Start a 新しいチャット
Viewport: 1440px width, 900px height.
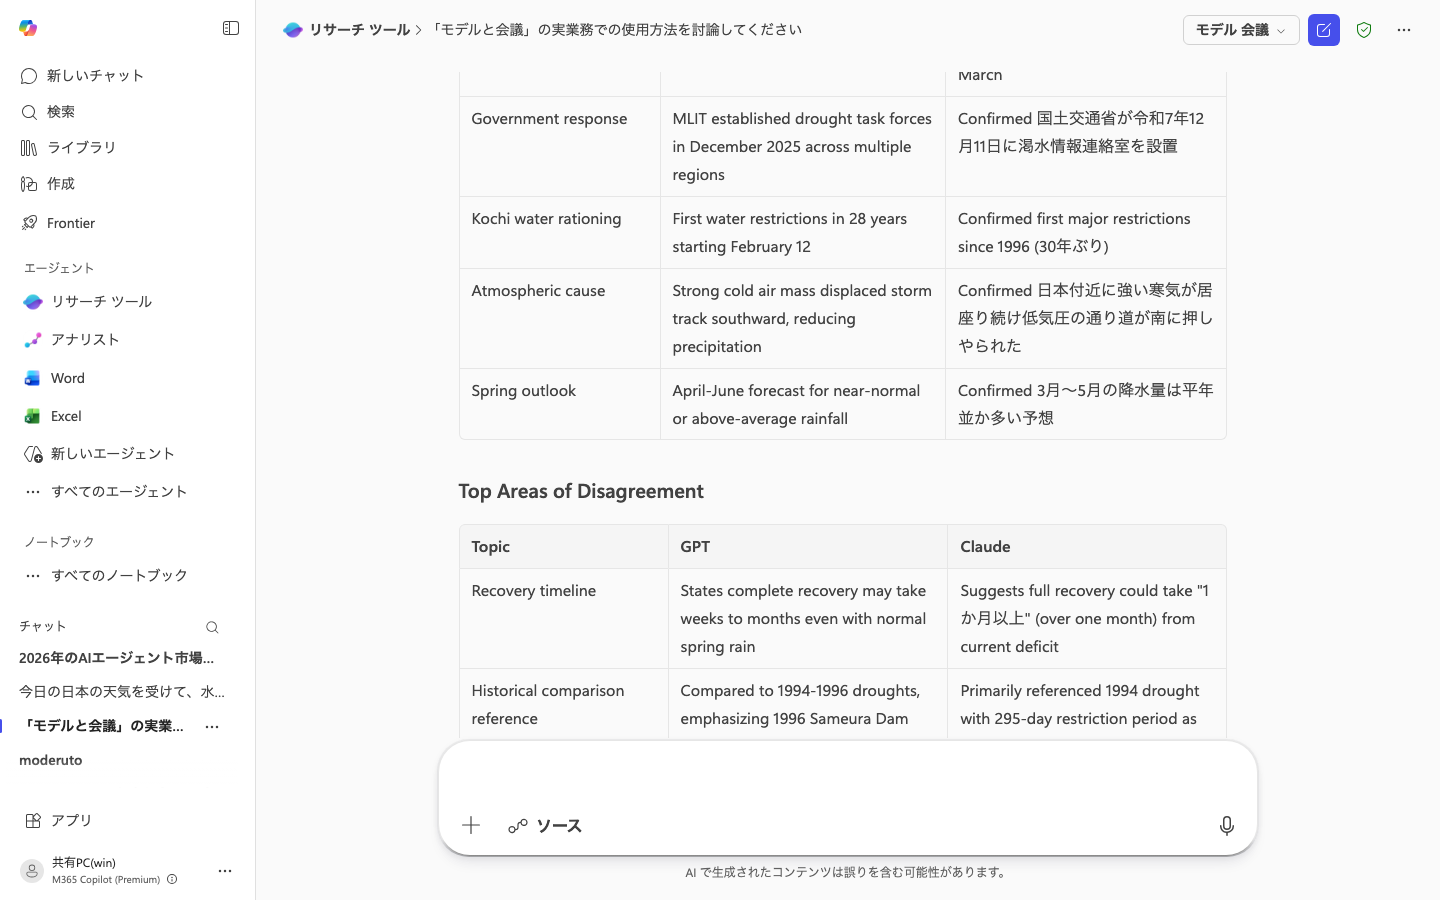(x=93, y=75)
